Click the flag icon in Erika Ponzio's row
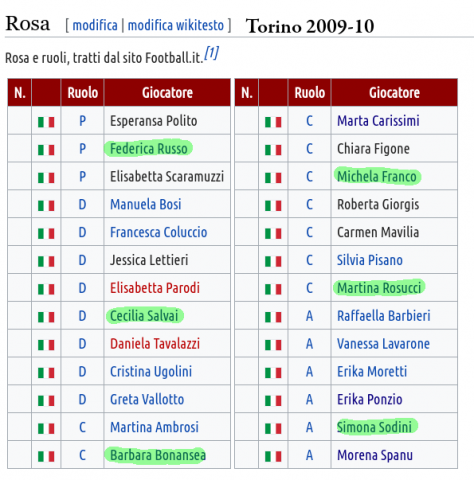This screenshot has width=474, height=480. 273,401
